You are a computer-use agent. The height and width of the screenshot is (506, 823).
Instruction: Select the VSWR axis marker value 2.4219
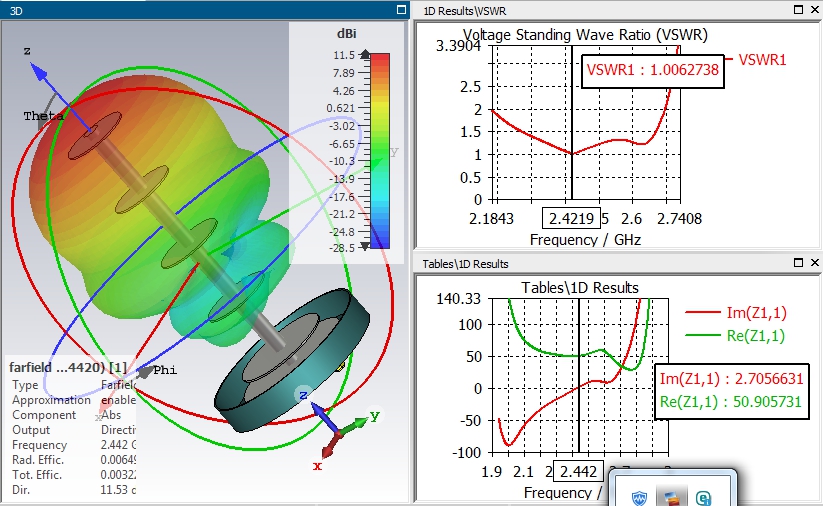[x=571, y=218]
